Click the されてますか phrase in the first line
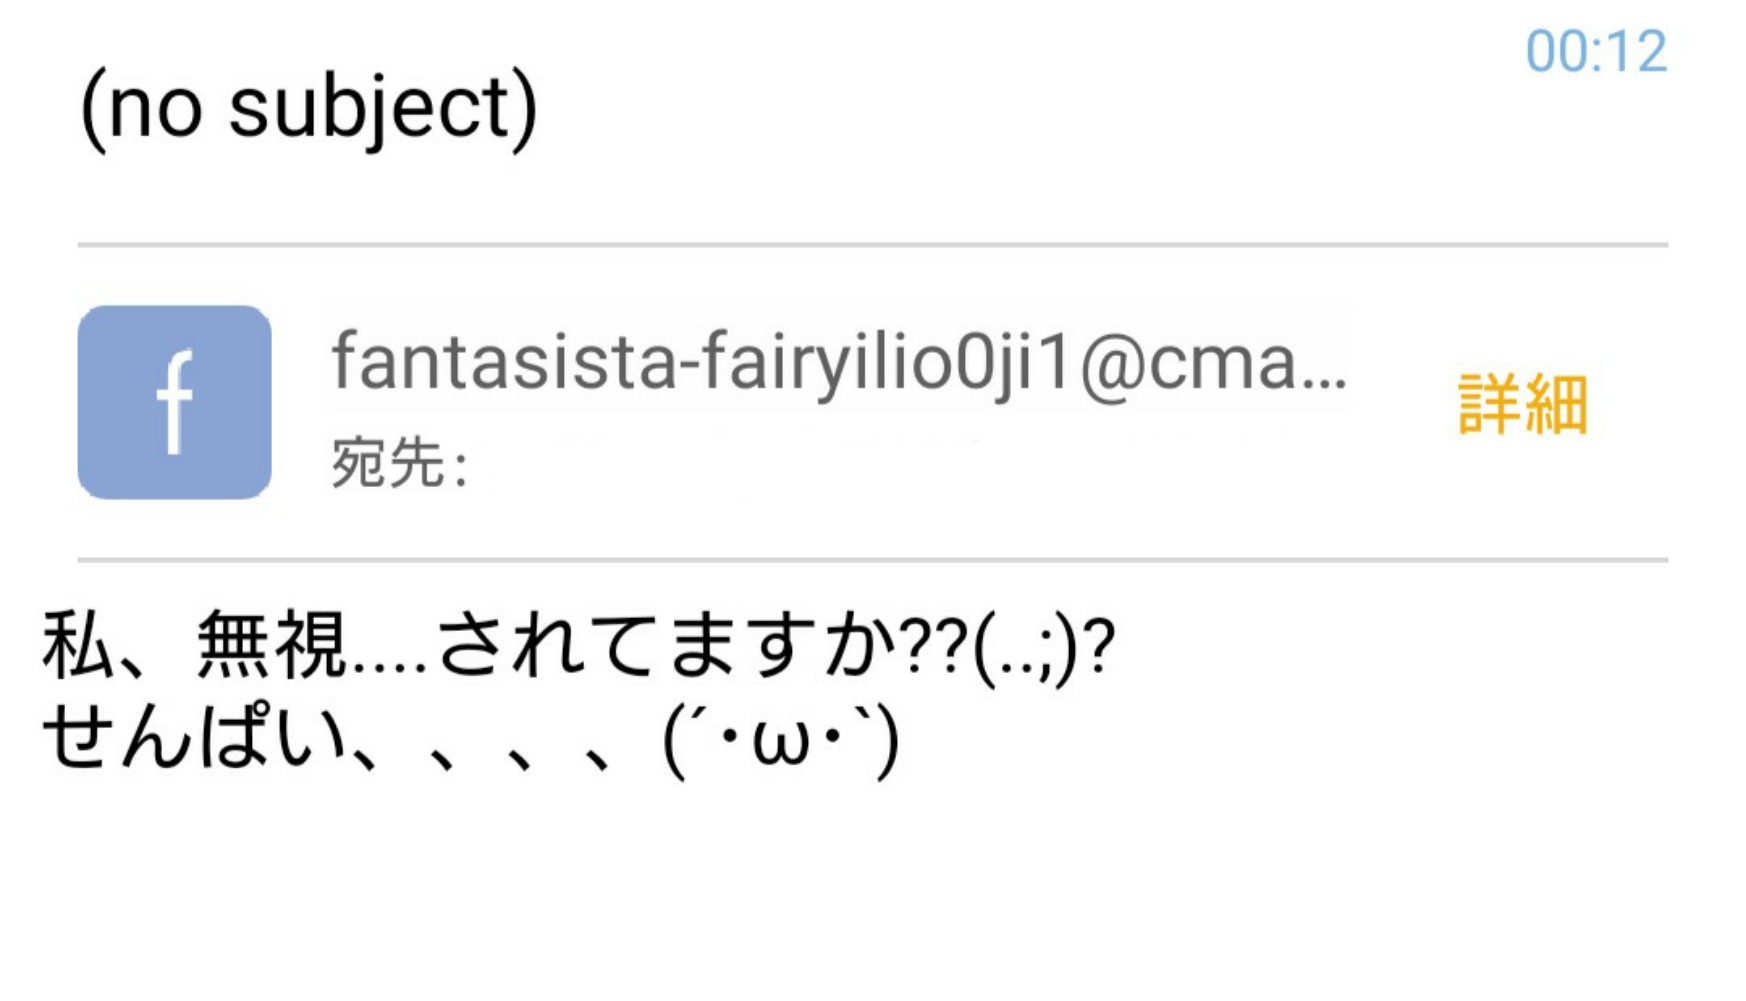The height and width of the screenshot is (1001, 1746). [x=667, y=646]
